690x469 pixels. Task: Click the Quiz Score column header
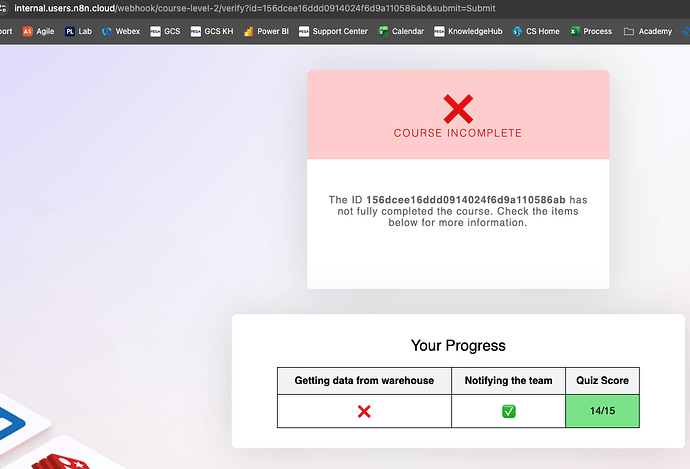tap(602, 381)
